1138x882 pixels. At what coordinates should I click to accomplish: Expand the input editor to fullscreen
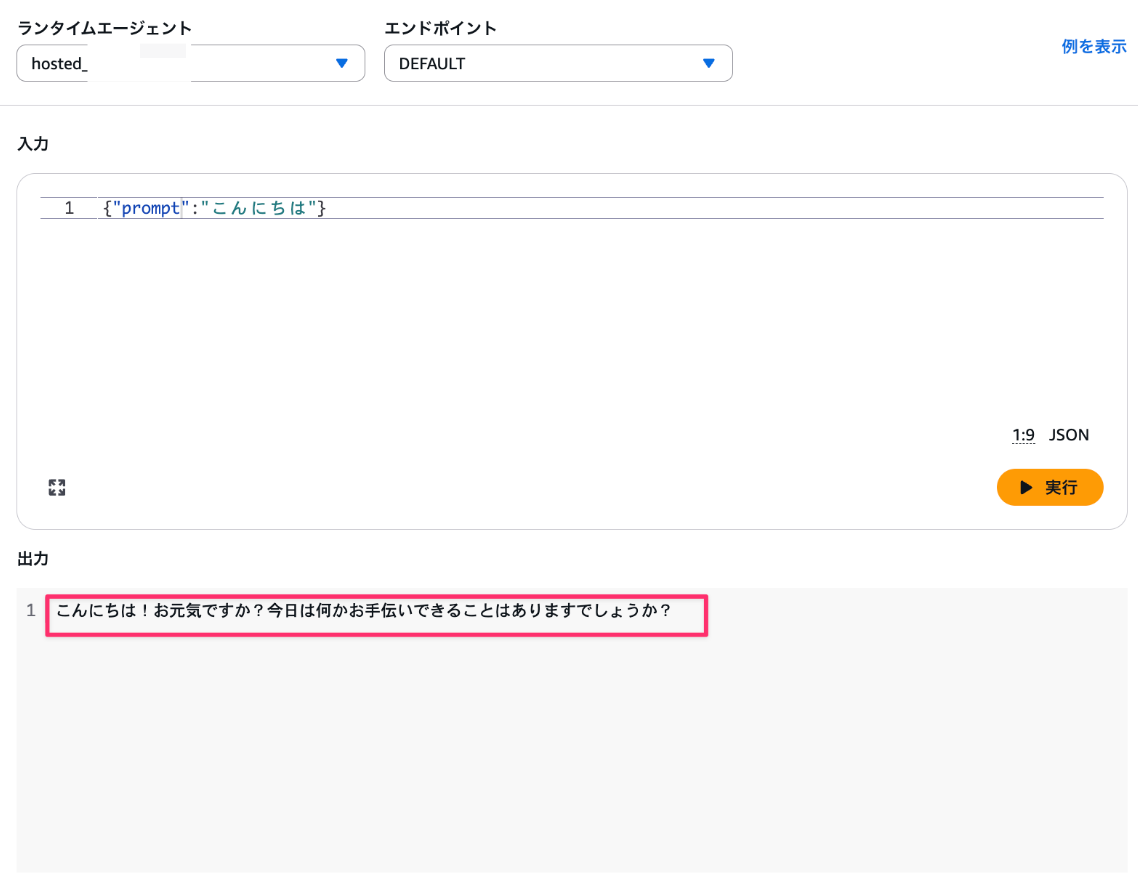[57, 487]
